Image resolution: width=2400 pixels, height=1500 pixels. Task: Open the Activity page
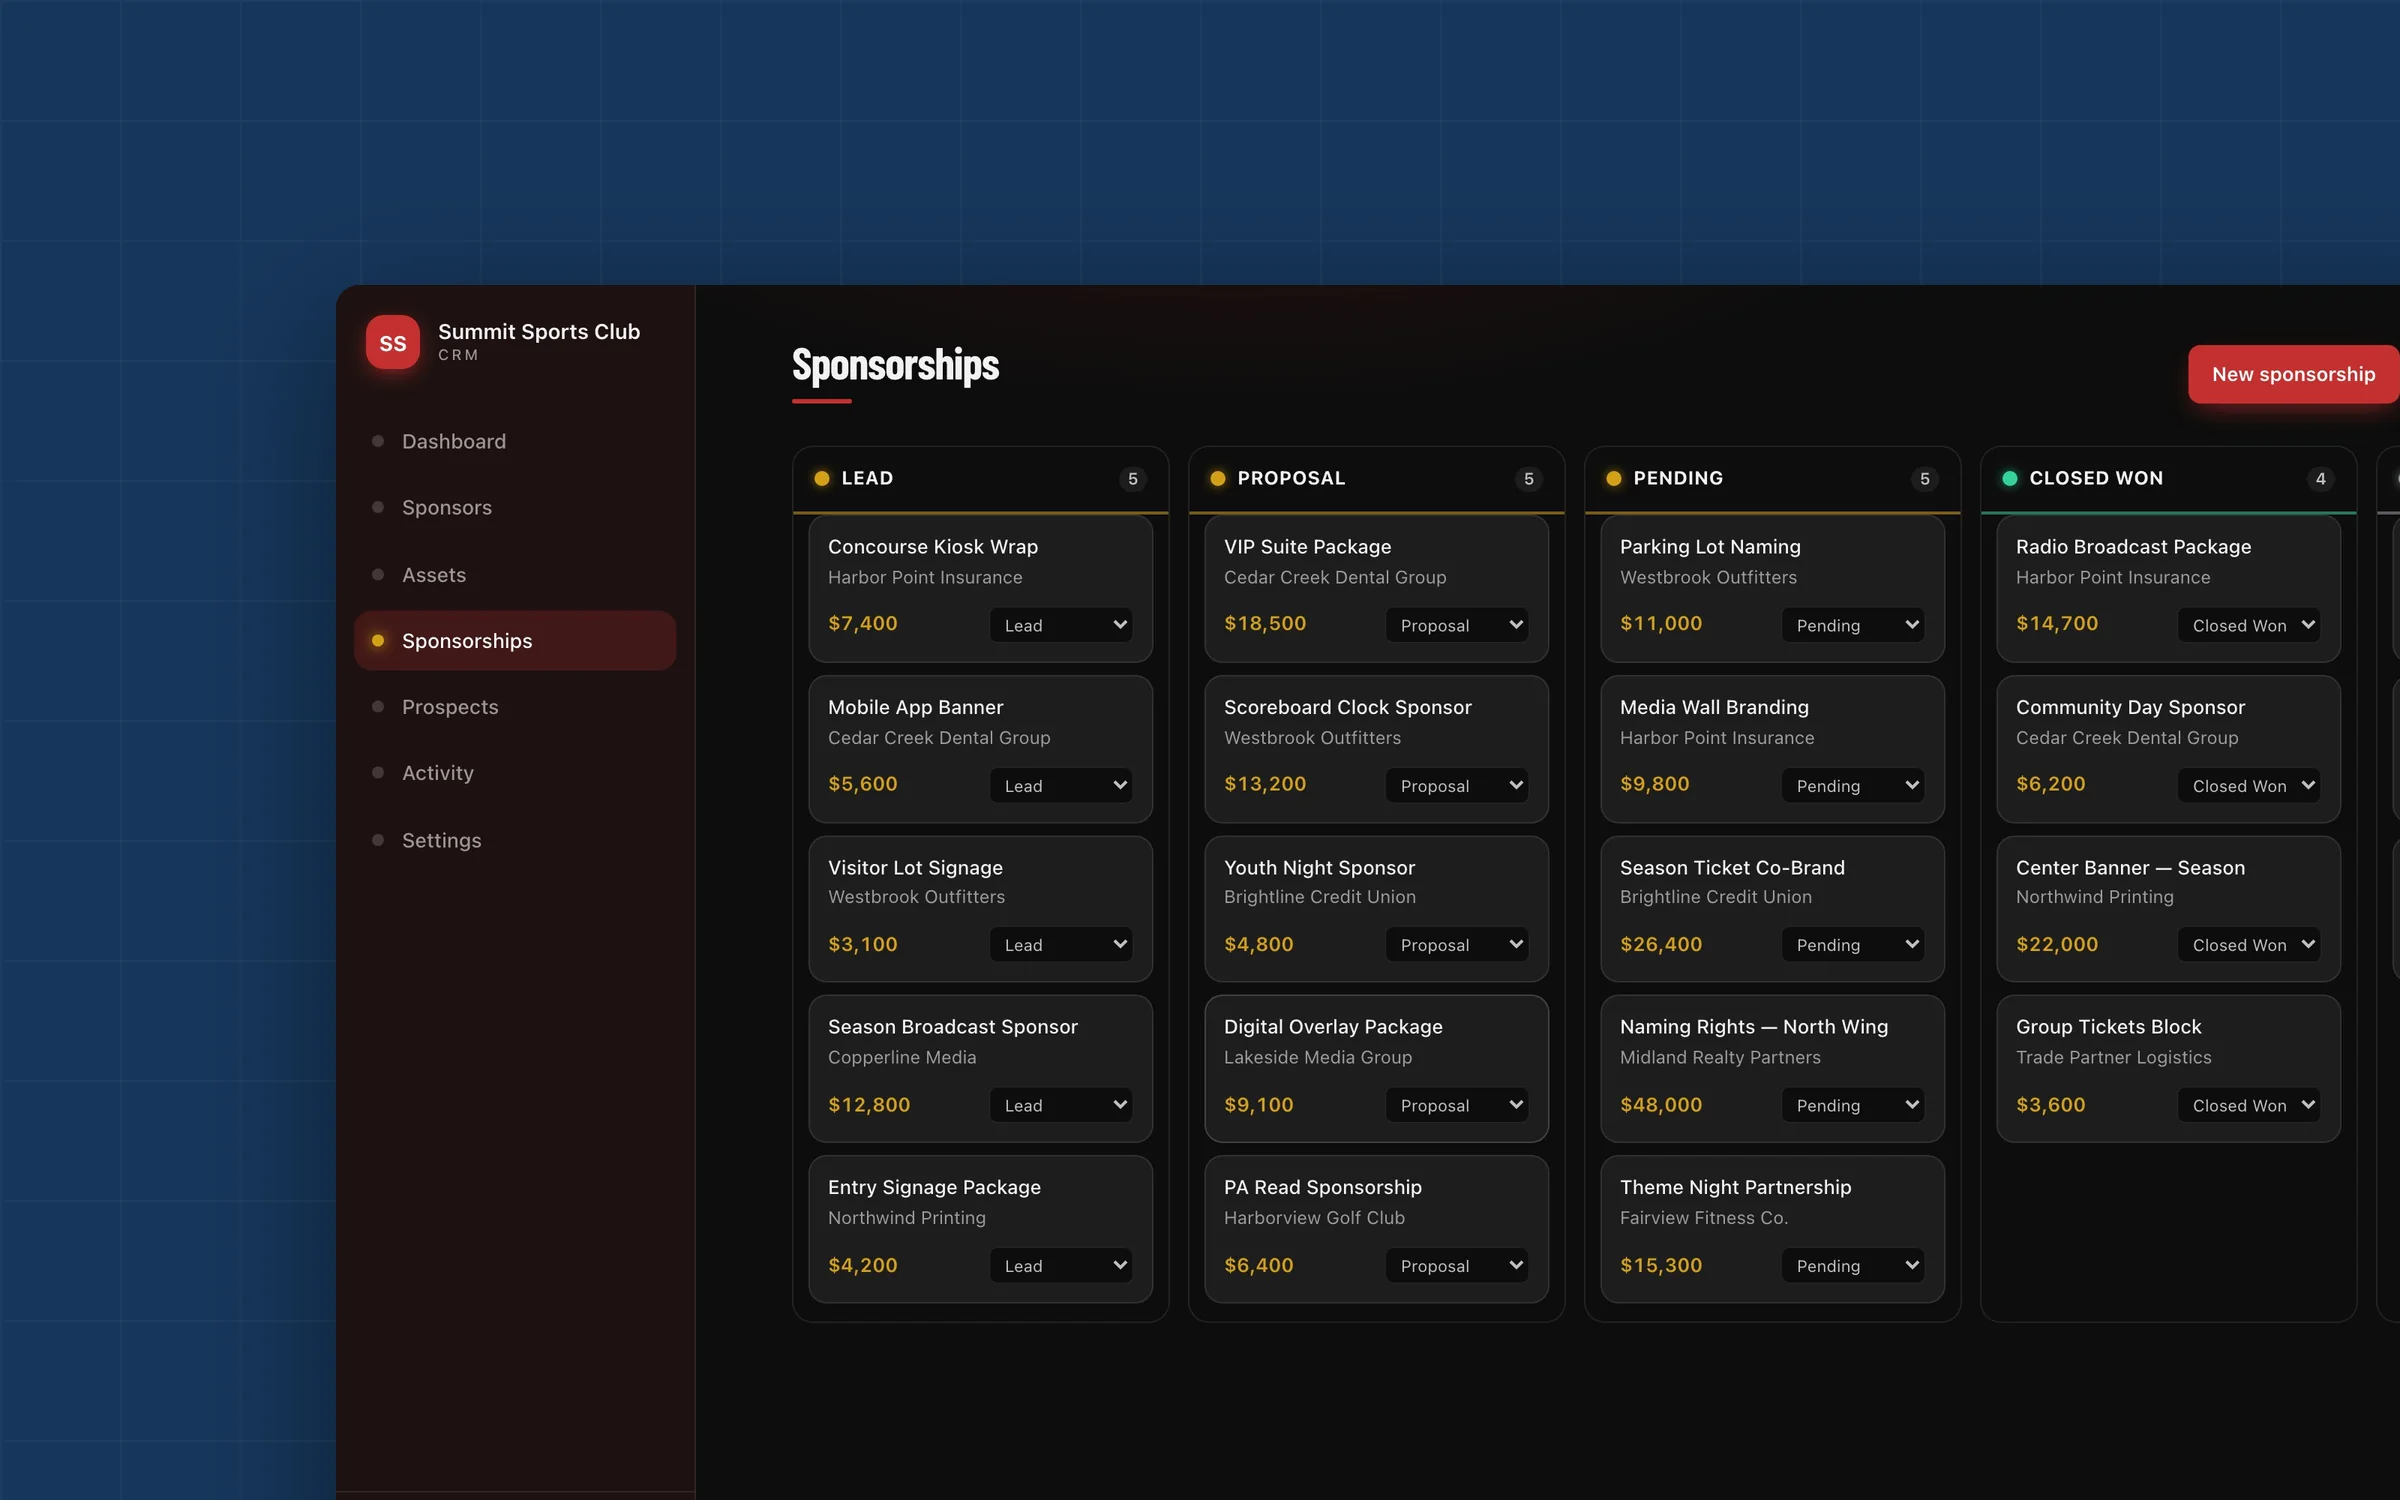pos(515,773)
